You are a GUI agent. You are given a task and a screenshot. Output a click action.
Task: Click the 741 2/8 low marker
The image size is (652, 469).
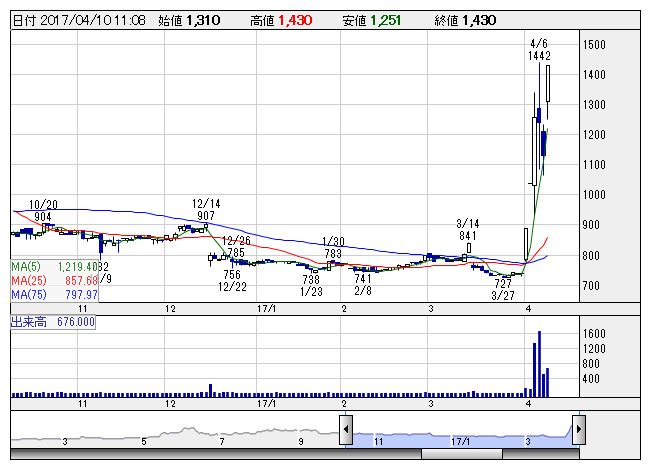[x=362, y=285]
